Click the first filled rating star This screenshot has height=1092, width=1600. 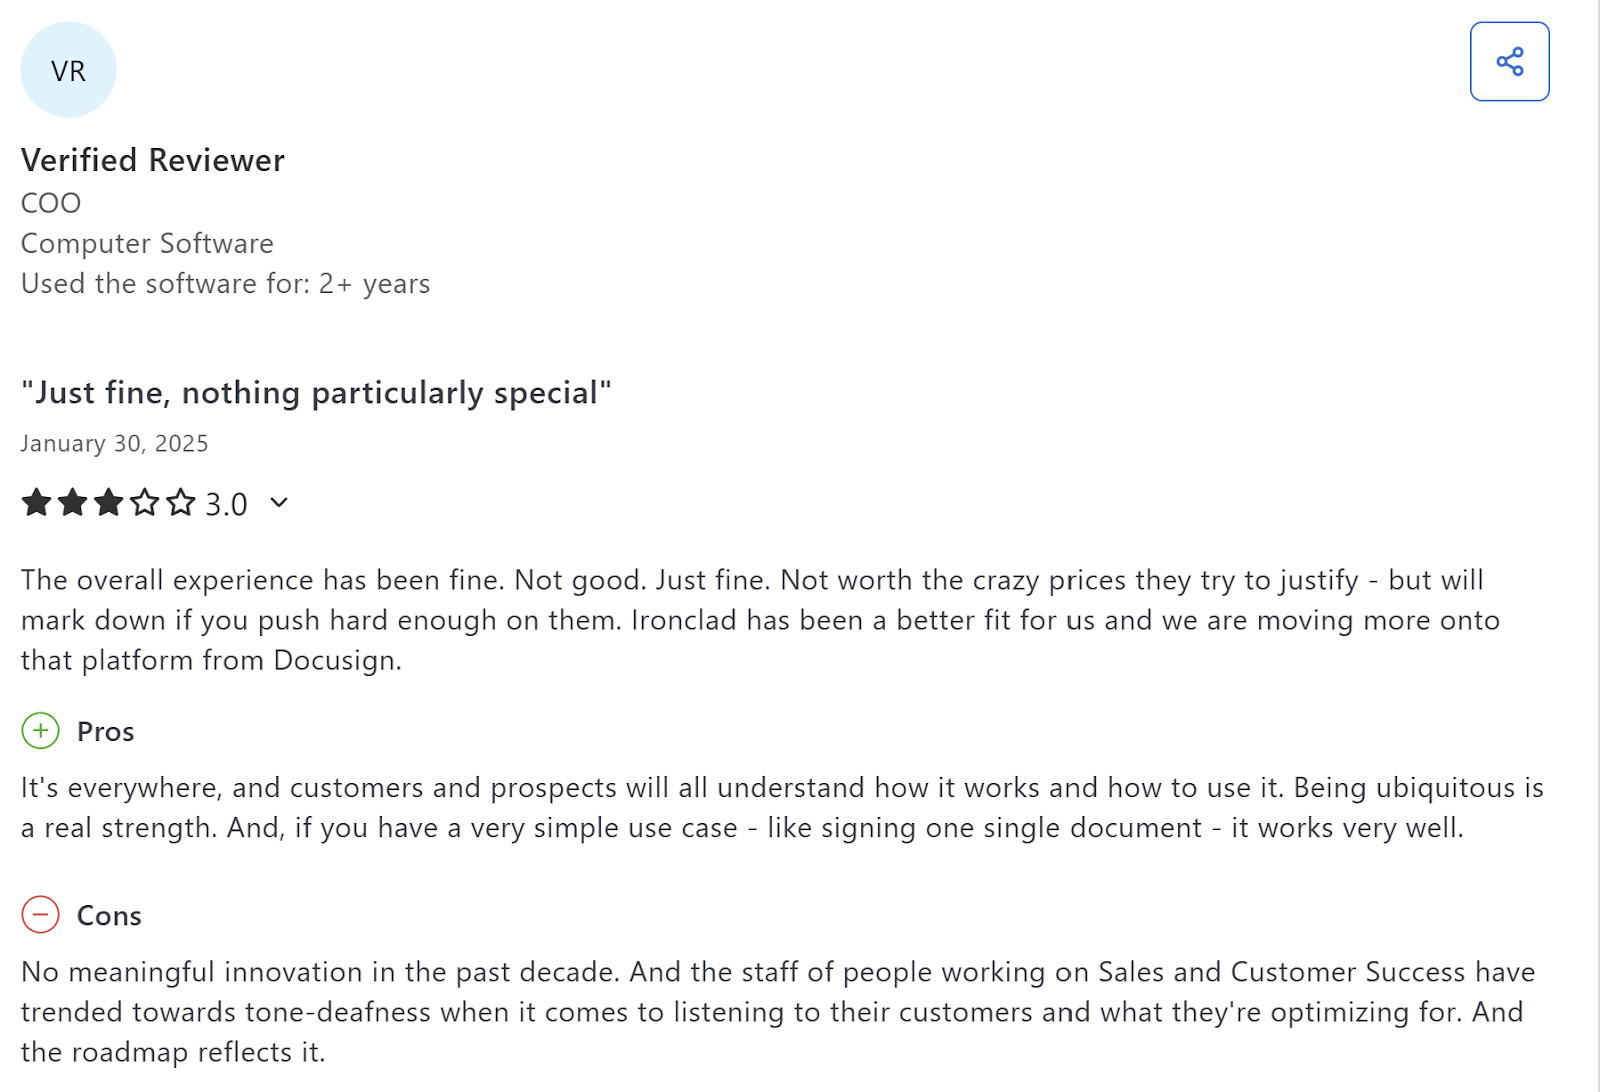coord(36,502)
